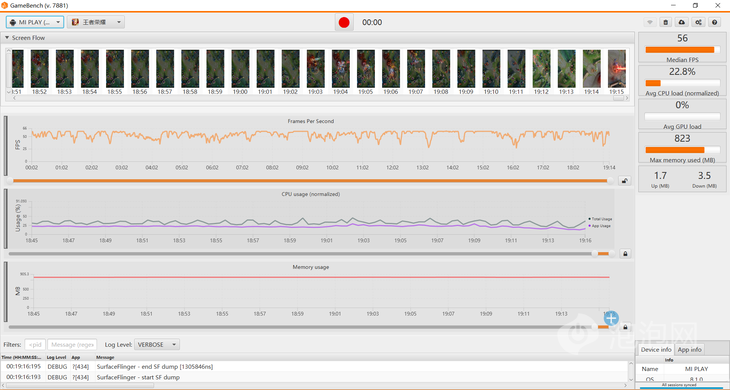Image resolution: width=730 pixels, height=390 pixels.
Task: Click the Frames Per Second chart title
Action: [x=311, y=121]
